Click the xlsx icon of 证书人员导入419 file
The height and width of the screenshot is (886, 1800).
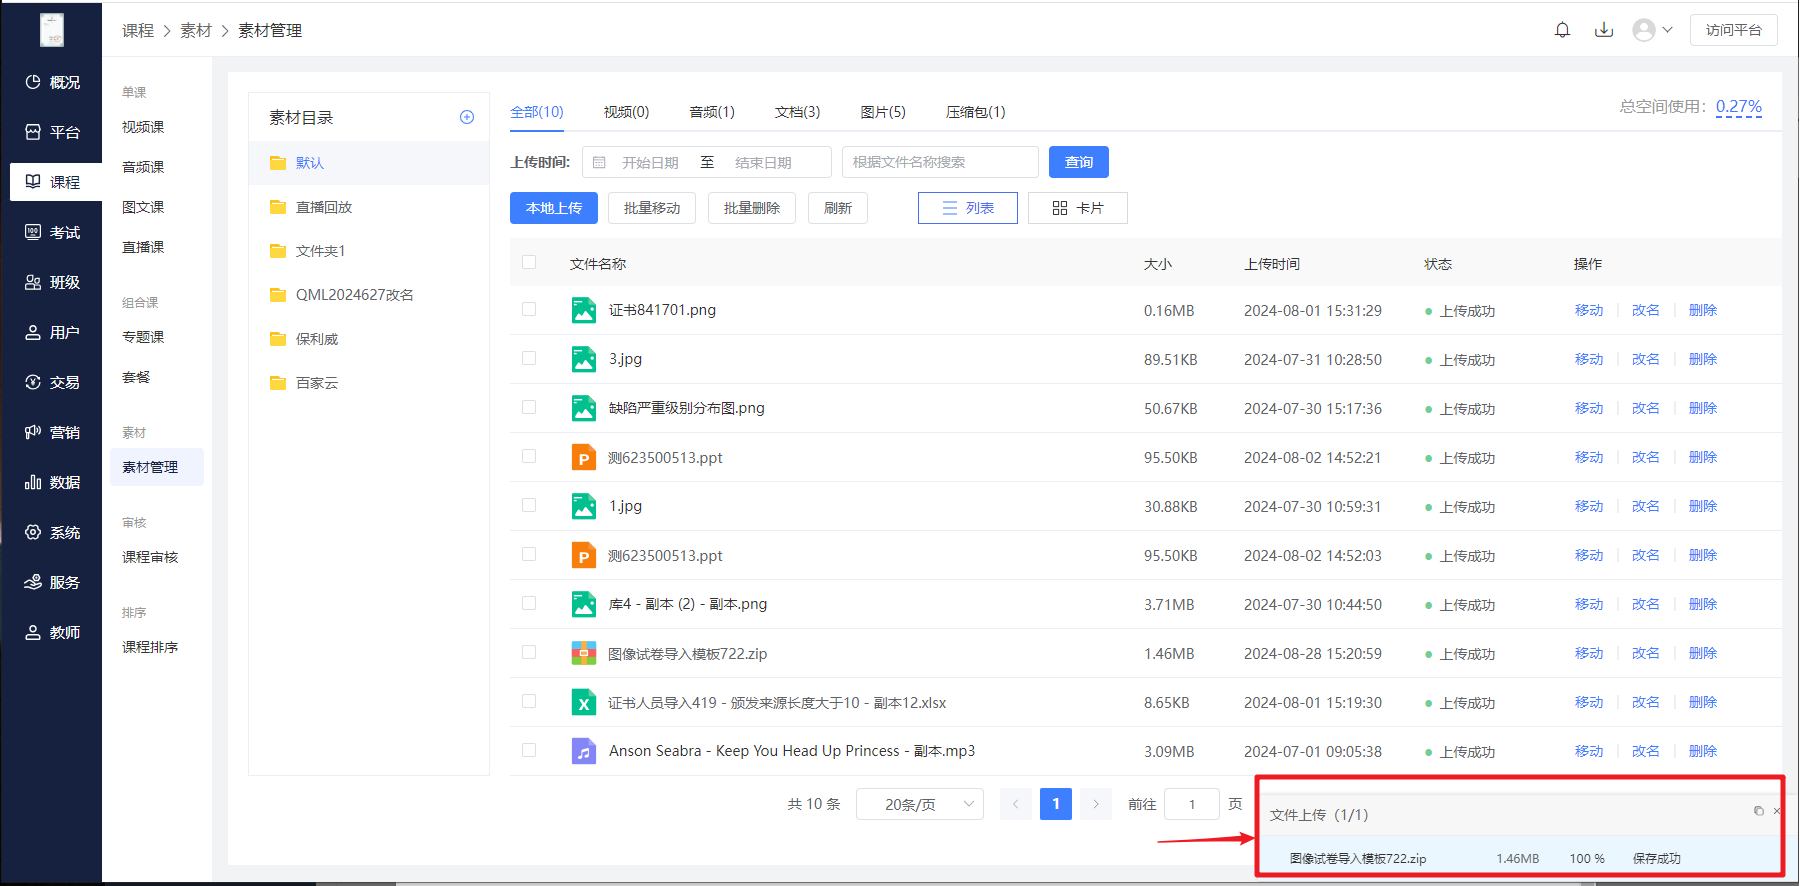pyautogui.click(x=584, y=702)
